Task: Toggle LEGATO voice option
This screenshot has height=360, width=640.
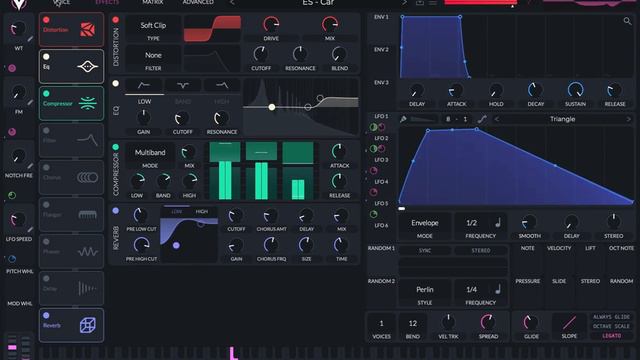Action: [611, 336]
